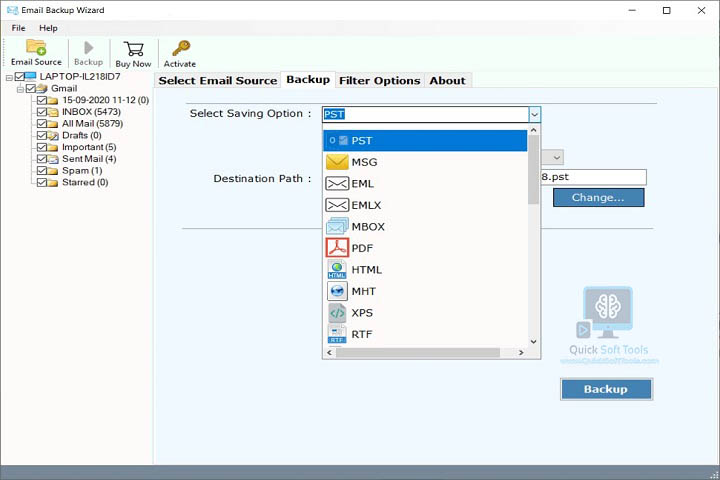Select the RTF document icon
The image size is (720, 480).
coord(337,334)
